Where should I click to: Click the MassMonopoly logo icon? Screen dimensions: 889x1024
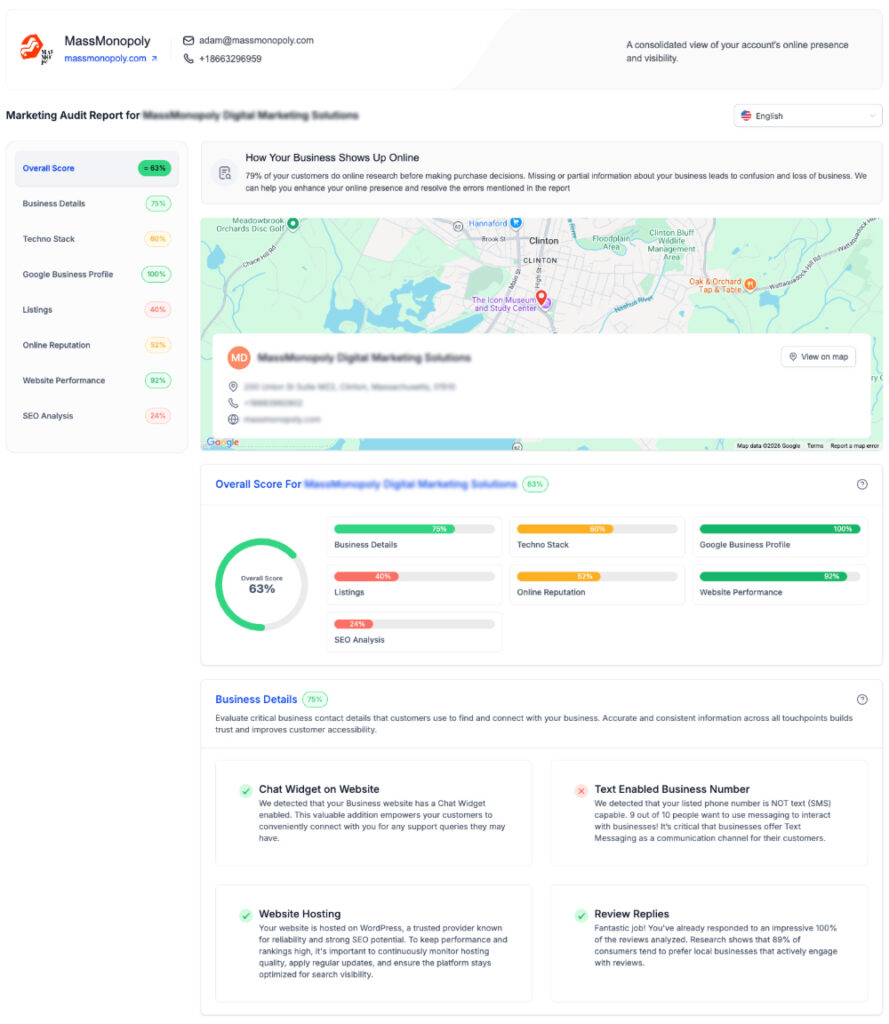click(36, 49)
